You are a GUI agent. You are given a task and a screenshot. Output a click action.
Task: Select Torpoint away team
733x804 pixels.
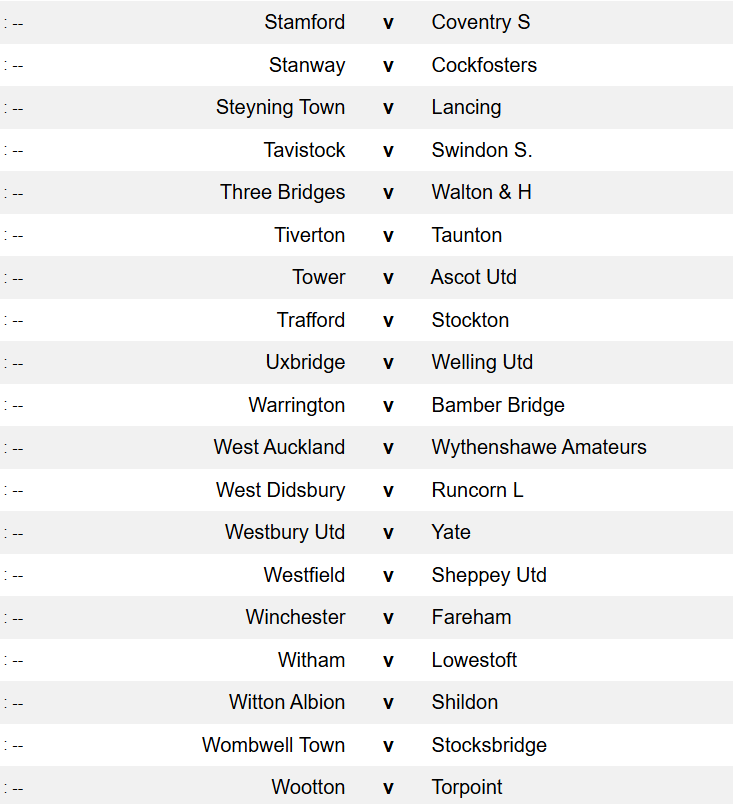click(467, 788)
